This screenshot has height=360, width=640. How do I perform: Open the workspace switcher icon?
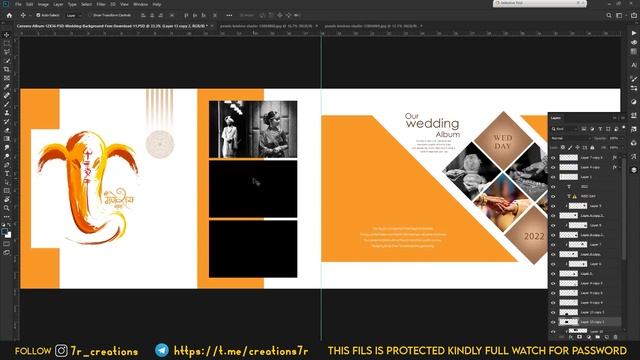[619, 16]
